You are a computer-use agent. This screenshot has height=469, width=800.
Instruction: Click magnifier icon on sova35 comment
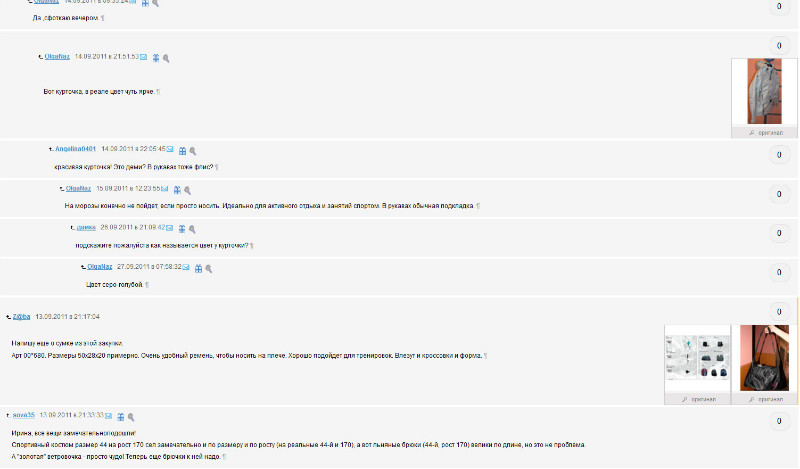[x=131, y=417]
